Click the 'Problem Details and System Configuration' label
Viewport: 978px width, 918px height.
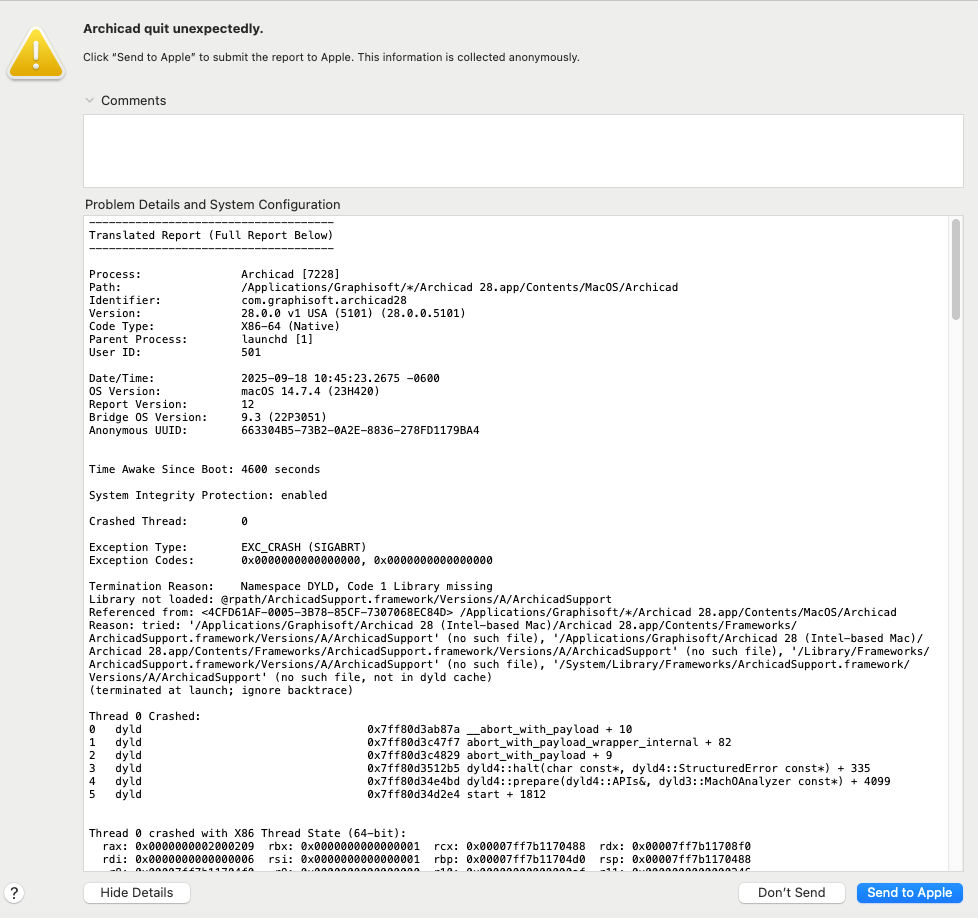pyautogui.click(x=213, y=205)
